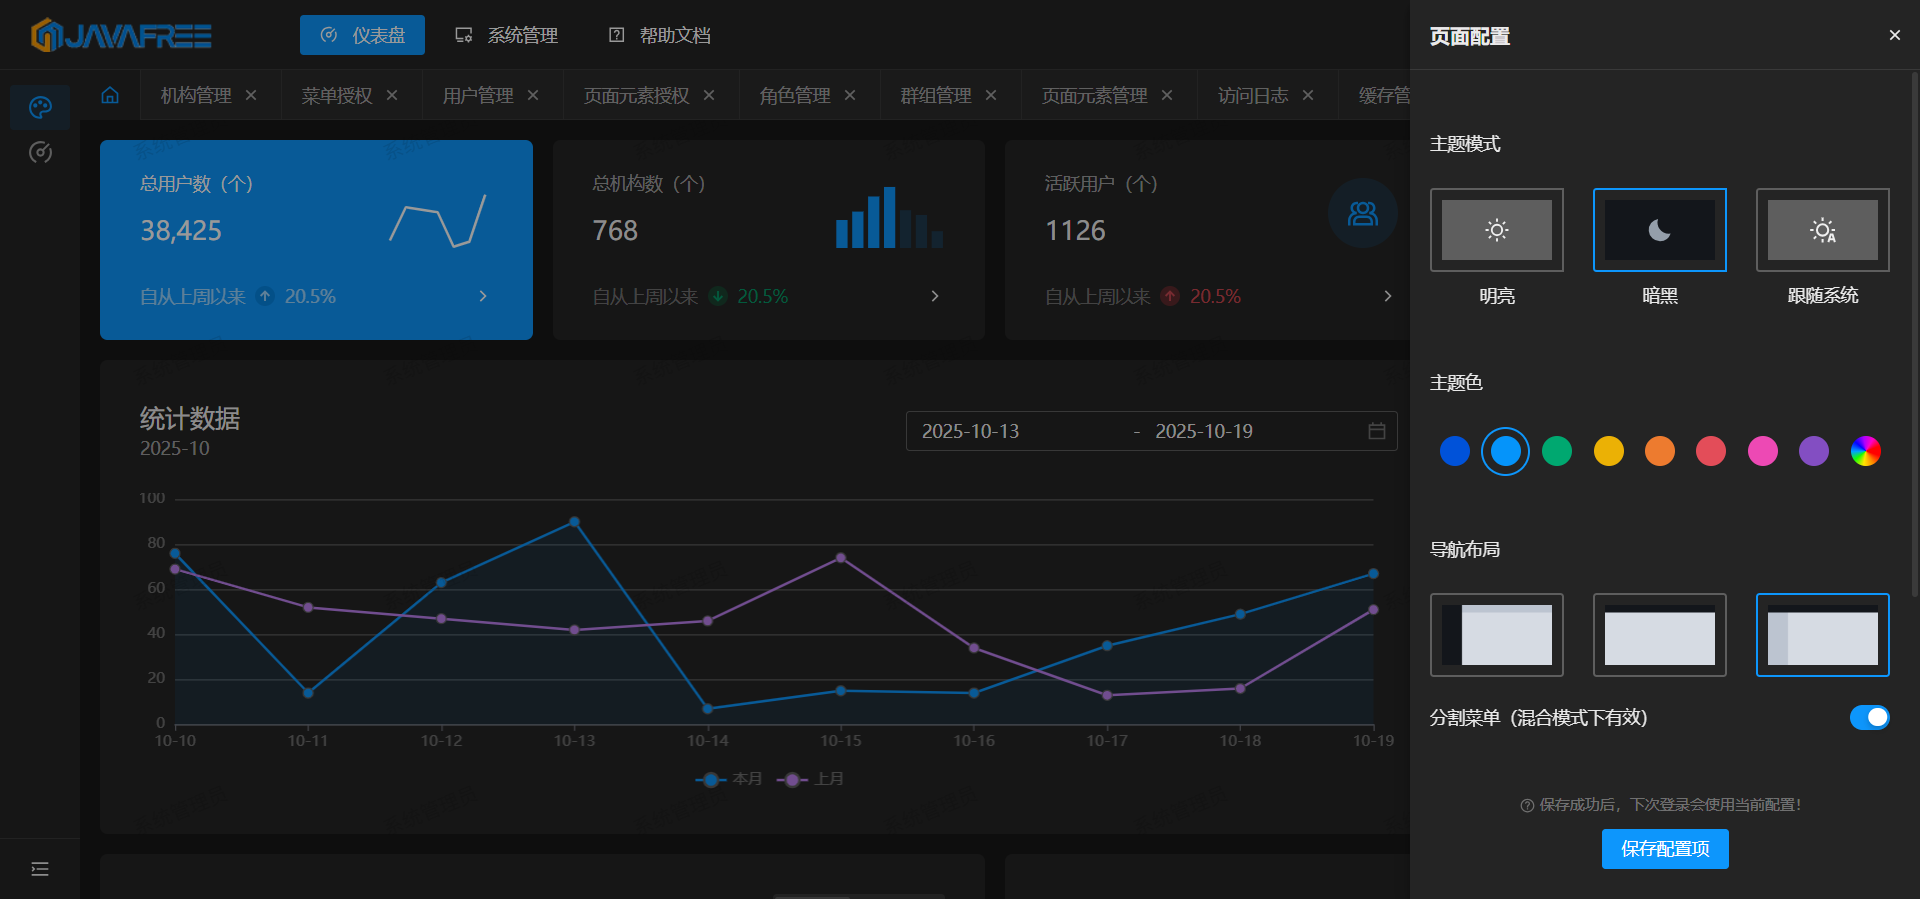Click the active users group icon

1362,213
